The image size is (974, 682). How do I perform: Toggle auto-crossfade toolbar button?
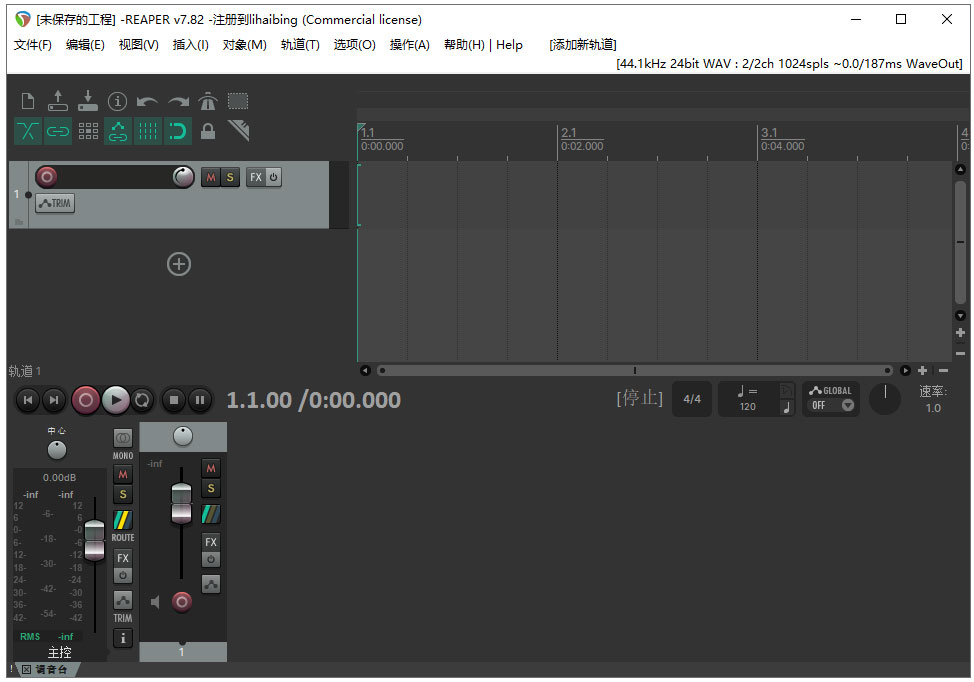coord(27,131)
